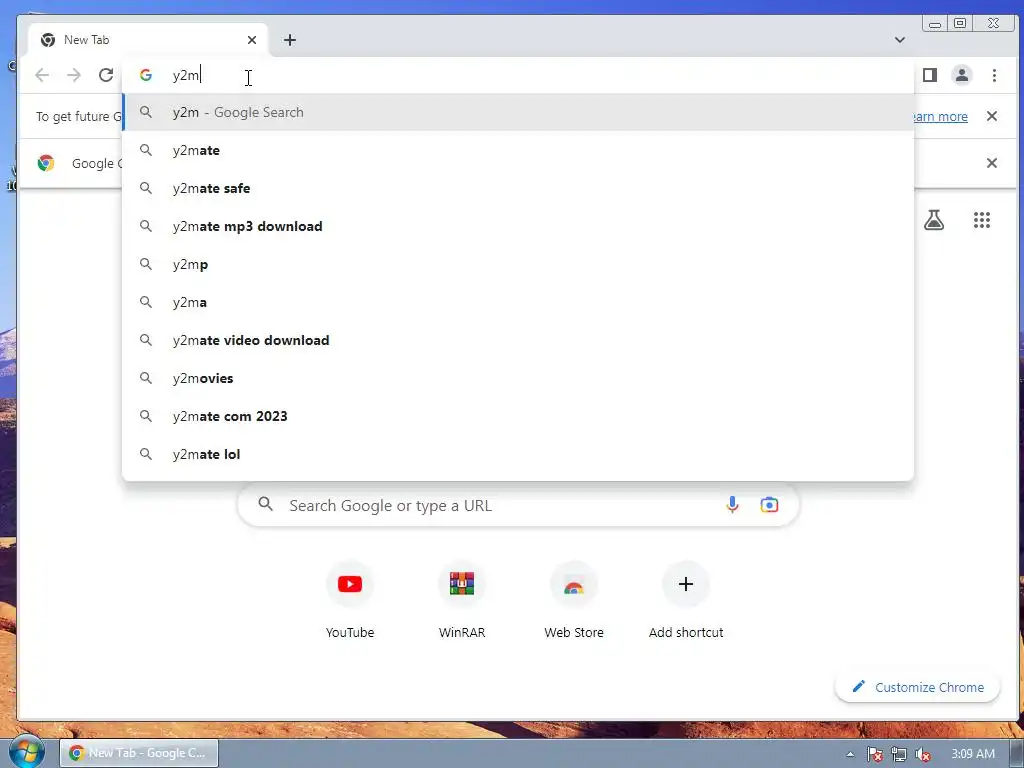This screenshot has width=1024, height=768.
Task: Start voice search with the microphone icon
Action: pyautogui.click(x=732, y=505)
